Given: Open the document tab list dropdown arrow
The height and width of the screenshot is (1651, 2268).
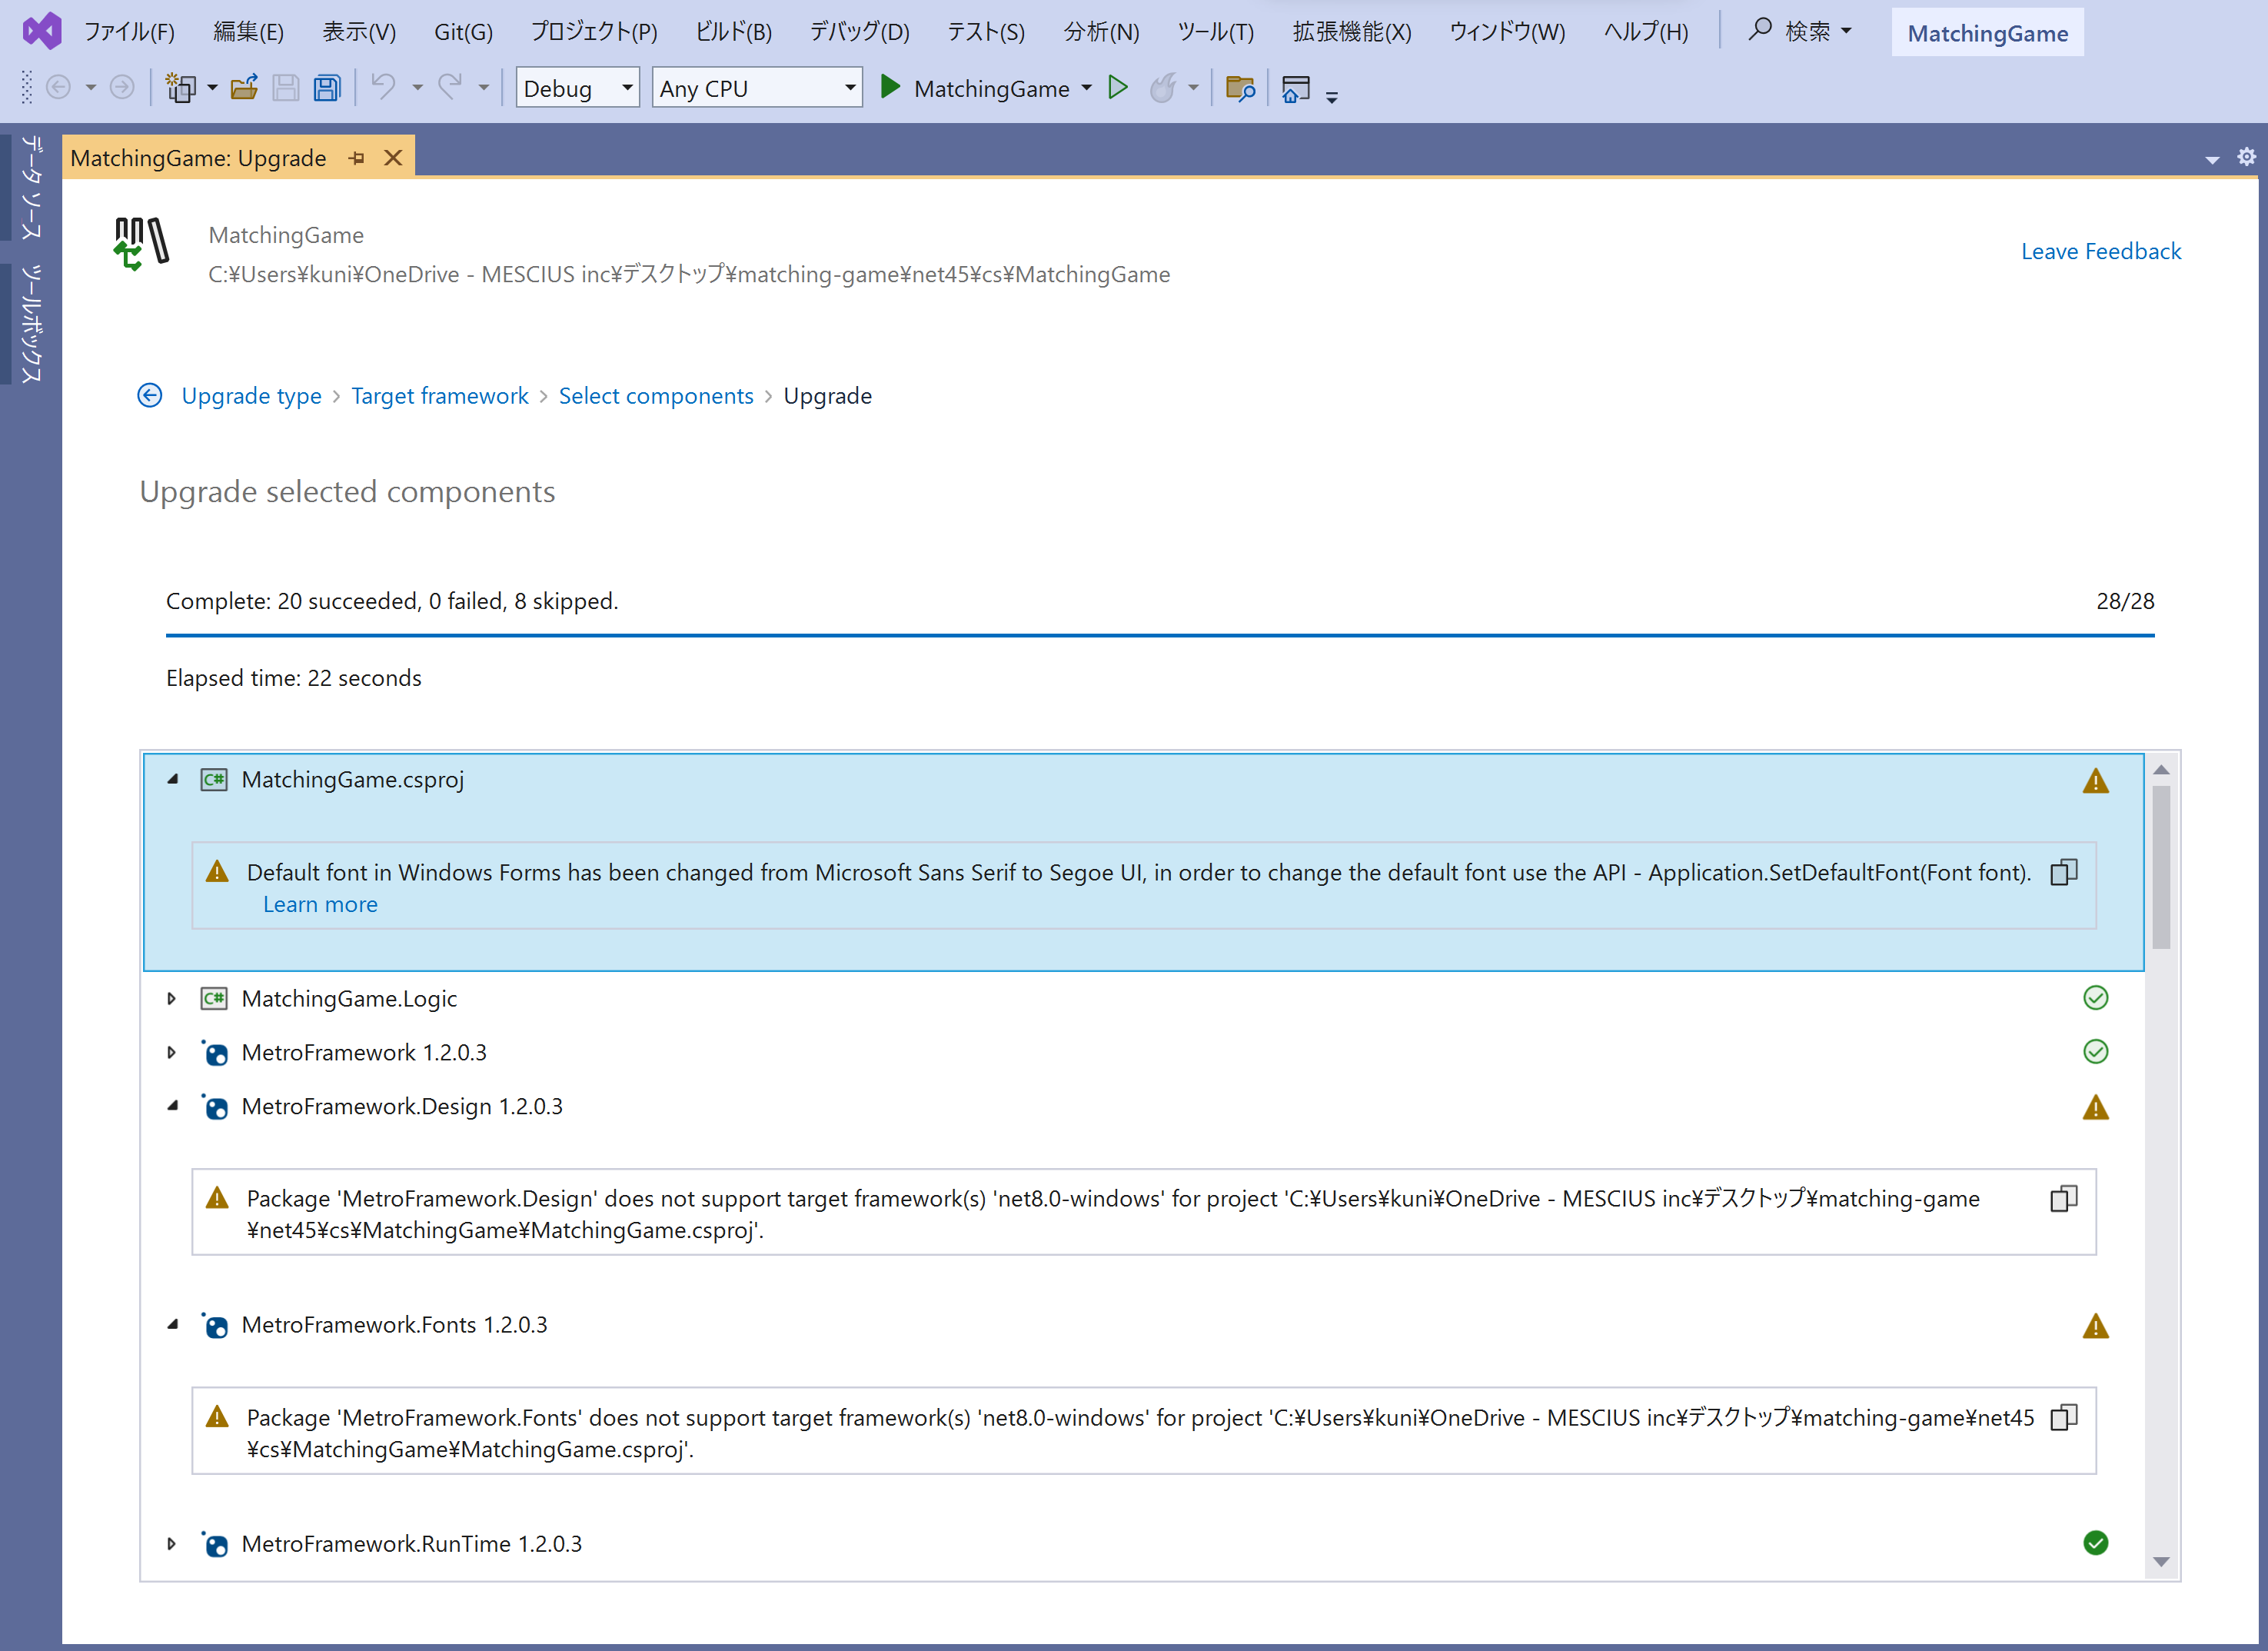Looking at the screenshot, I should point(2212,159).
